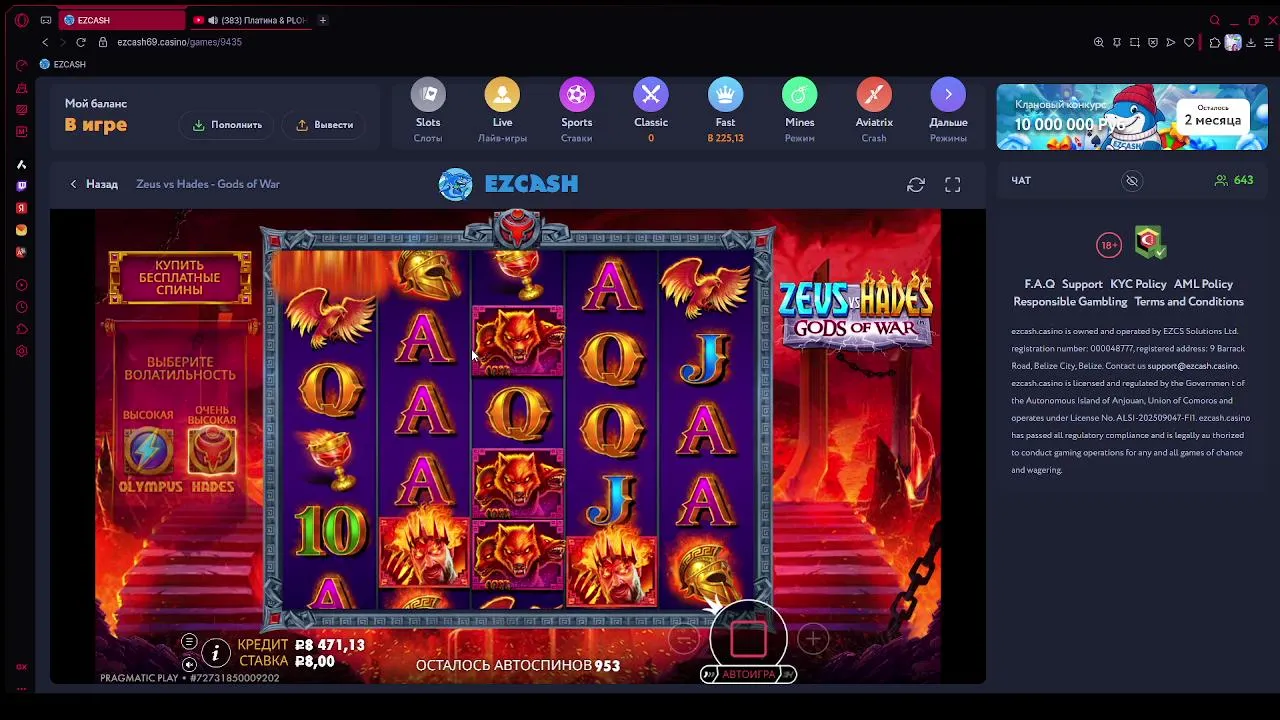
Task: Toggle the game sound icon
Action: coord(189,664)
